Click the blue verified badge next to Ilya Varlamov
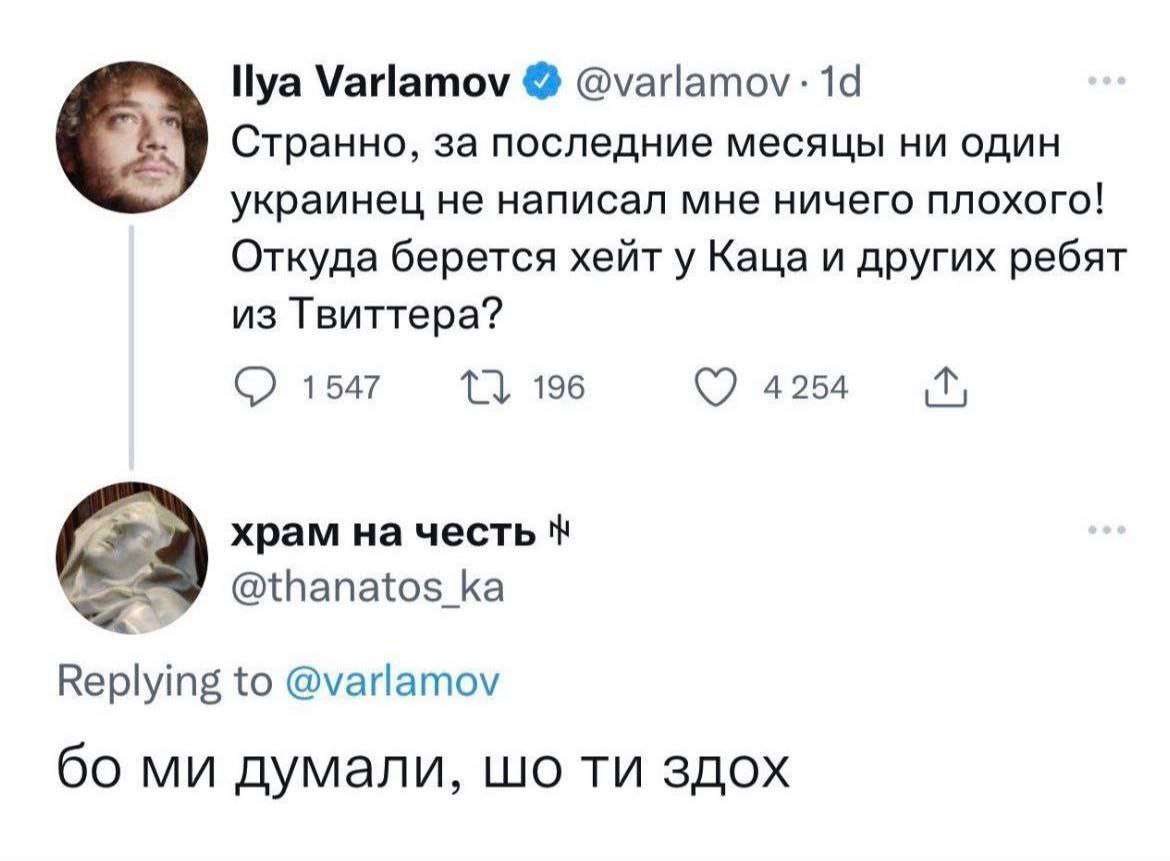The height and width of the screenshot is (861, 1170). (543, 82)
